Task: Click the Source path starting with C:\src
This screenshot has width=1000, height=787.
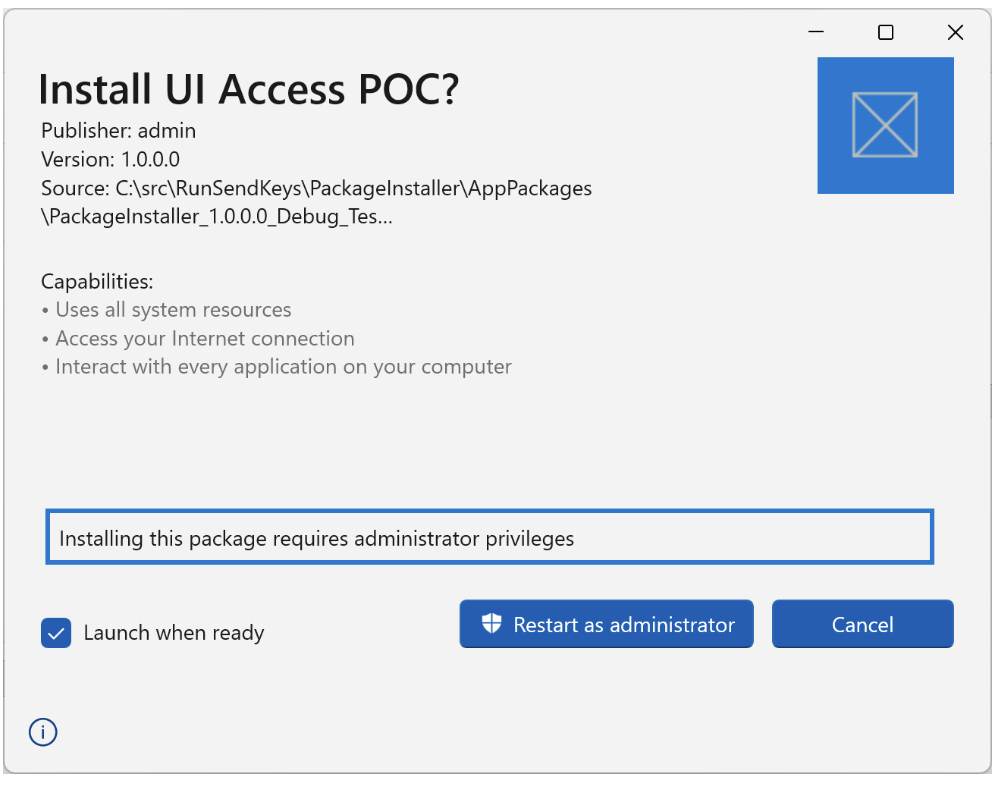Action: pyautogui.click(x=316, y=188)
